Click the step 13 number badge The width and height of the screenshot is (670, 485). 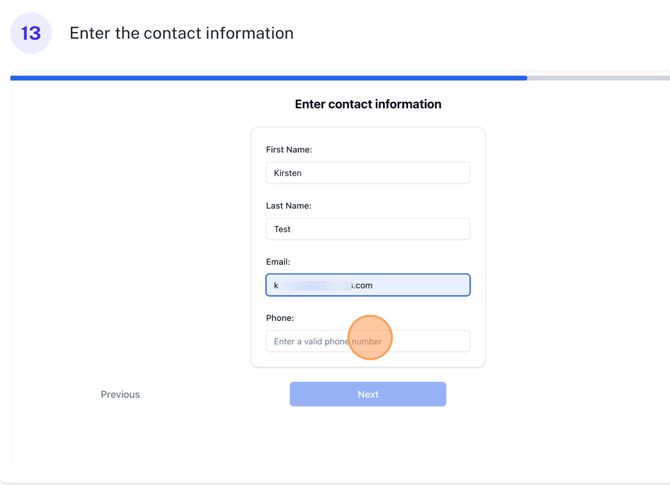(31, 33)
